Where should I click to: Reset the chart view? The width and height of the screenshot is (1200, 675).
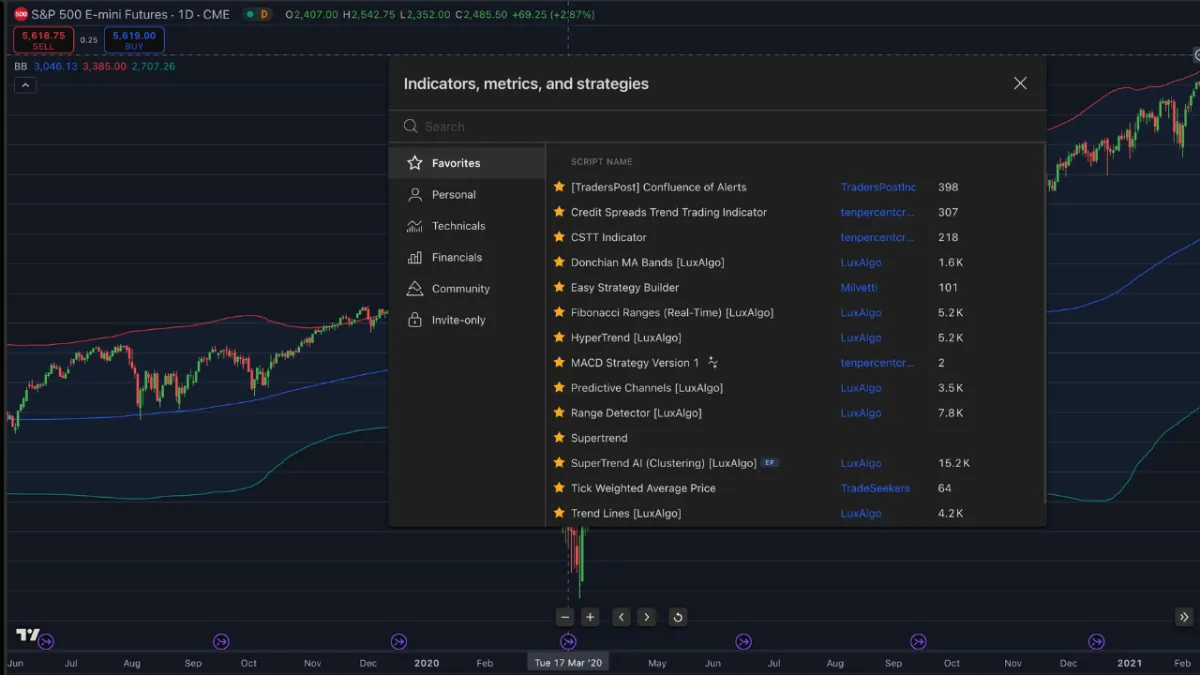[677, 617]
